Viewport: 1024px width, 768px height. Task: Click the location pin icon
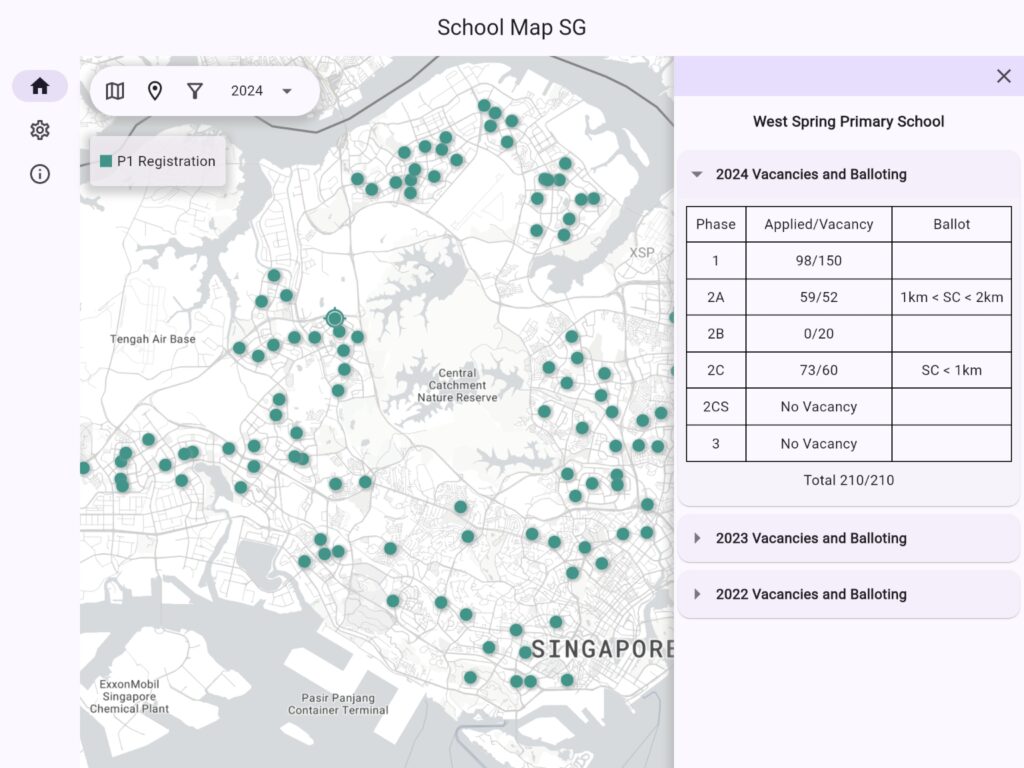point(155,91)
